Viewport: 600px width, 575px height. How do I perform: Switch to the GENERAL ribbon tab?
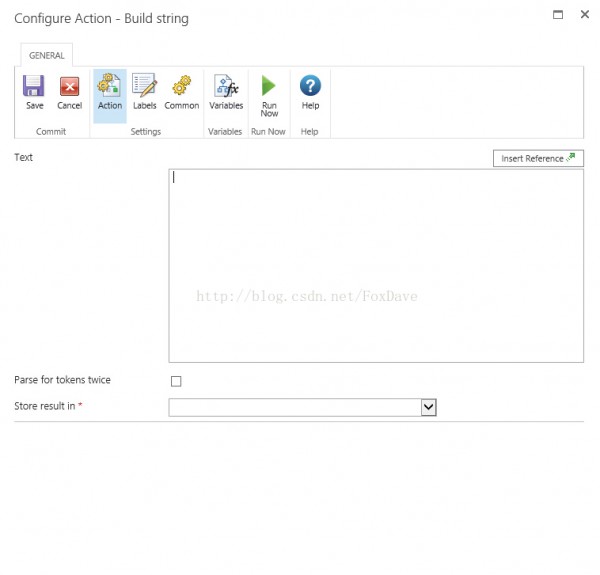click(47, 55)
